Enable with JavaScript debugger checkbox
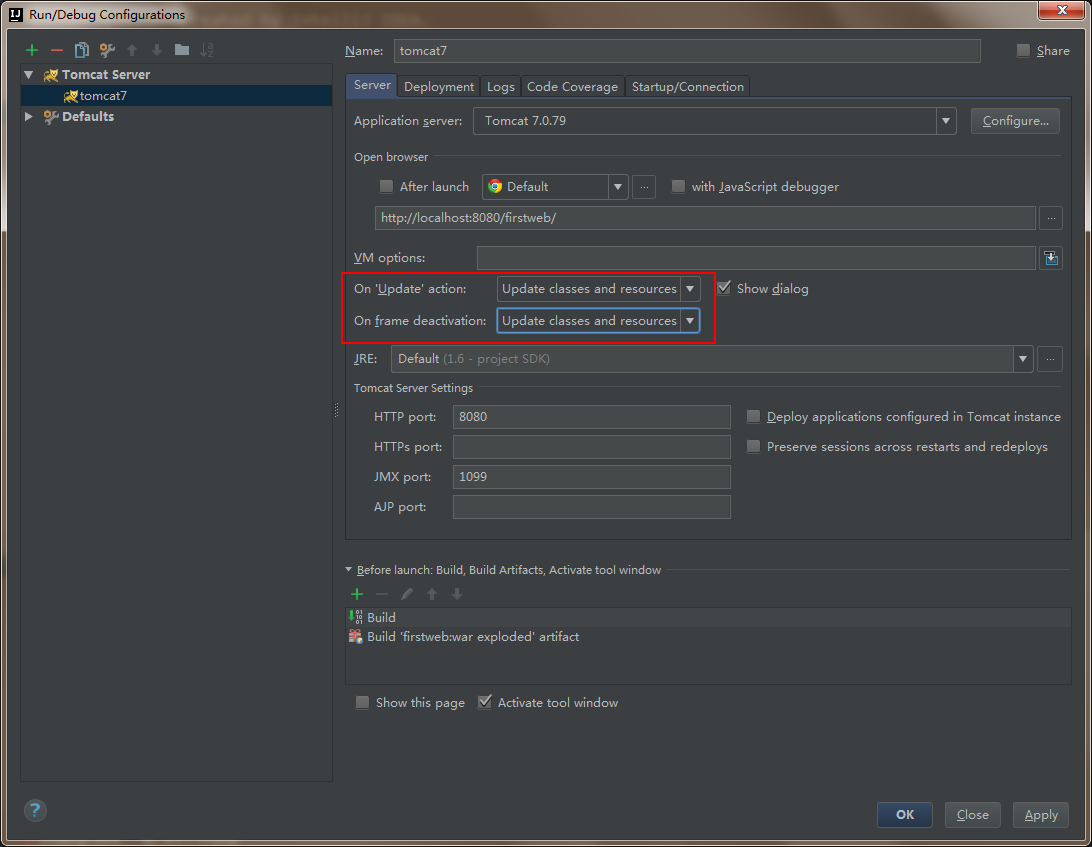 coord(678,187)
